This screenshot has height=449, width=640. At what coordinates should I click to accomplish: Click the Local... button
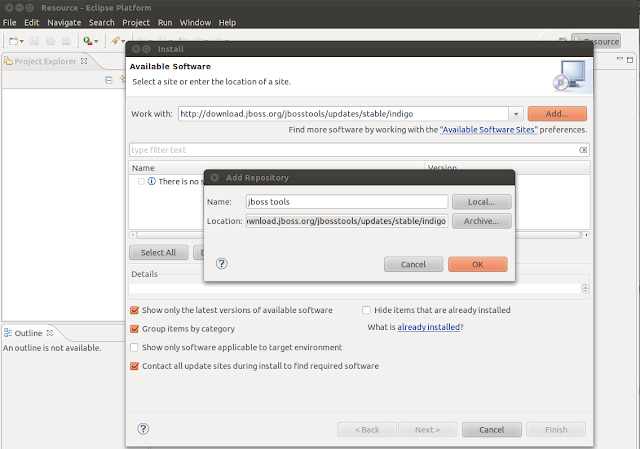(481, 202)
